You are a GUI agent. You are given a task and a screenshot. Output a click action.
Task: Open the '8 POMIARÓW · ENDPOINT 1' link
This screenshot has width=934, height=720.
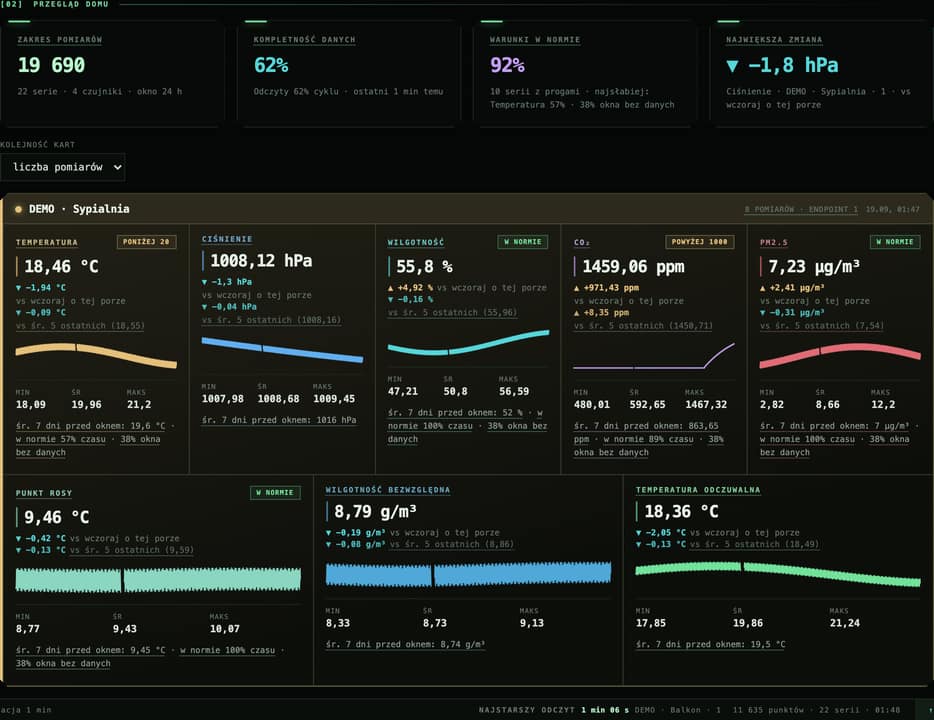(801, 210)
